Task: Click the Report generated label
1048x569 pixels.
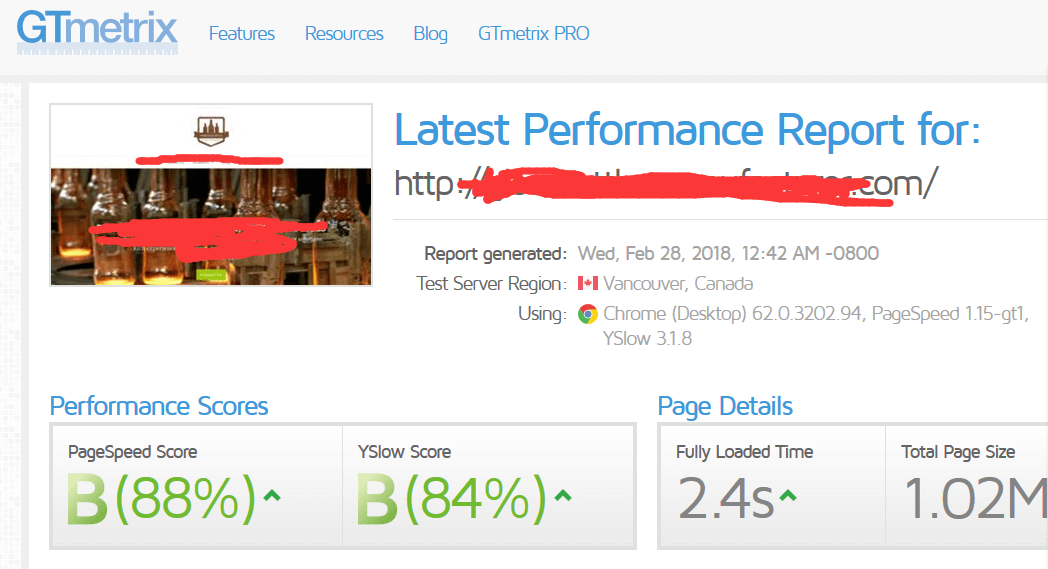Action: click(495, 254)
